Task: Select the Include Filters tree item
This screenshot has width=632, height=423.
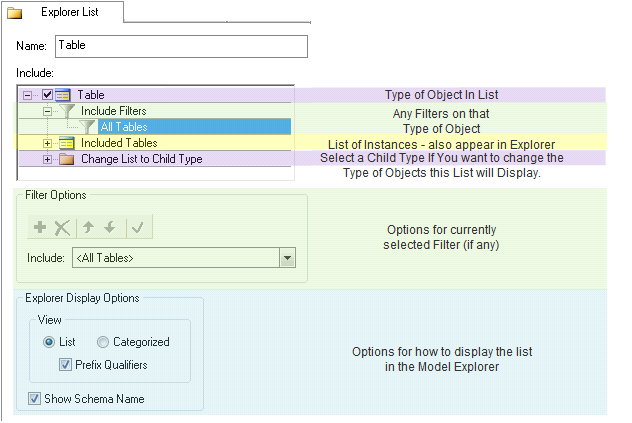Action: click(113, 111)
